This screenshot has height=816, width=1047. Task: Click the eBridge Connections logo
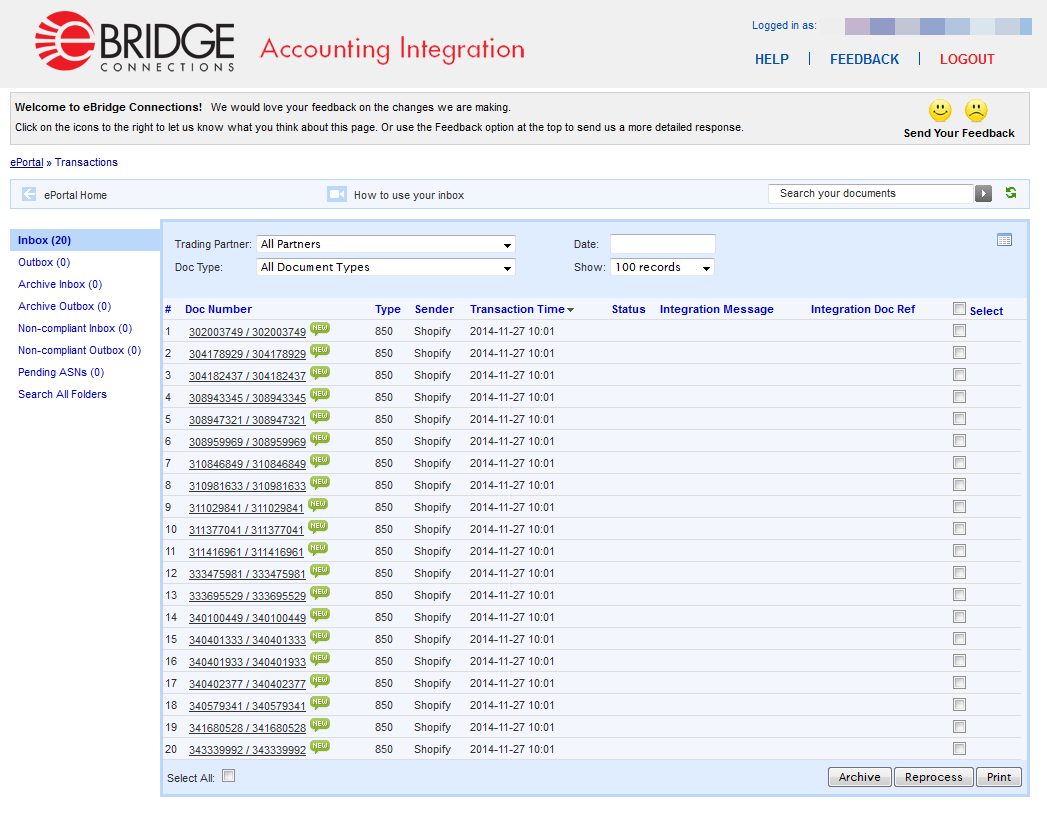tap(134, 43)
